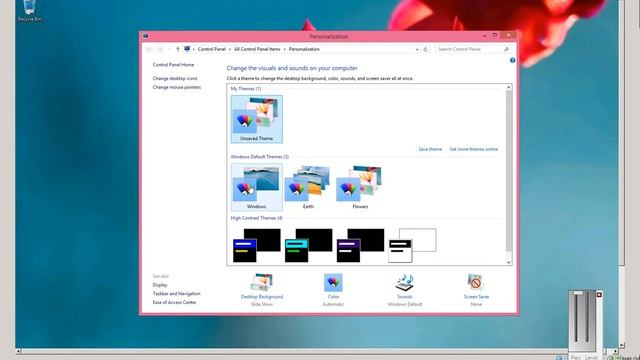Choose the high contrast theme with purple bar
This screenshot has width=640, height=360.
[x=360, y=245]
